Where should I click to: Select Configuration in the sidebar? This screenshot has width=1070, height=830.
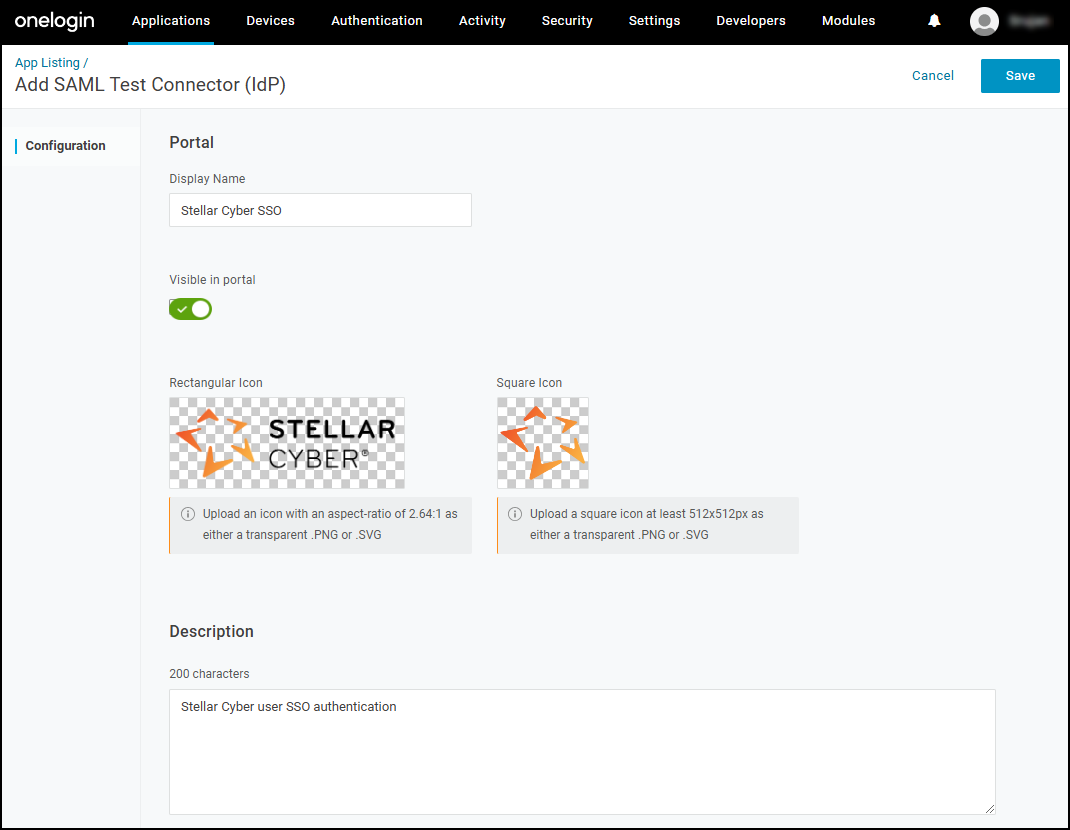pyautogui.click(x=65, y=145)
